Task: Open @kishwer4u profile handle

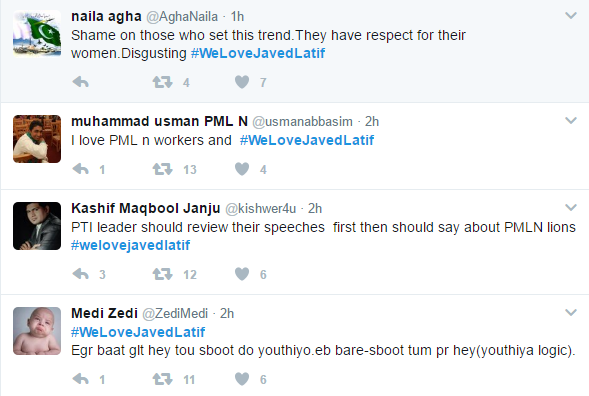Action: pos(260,208)
